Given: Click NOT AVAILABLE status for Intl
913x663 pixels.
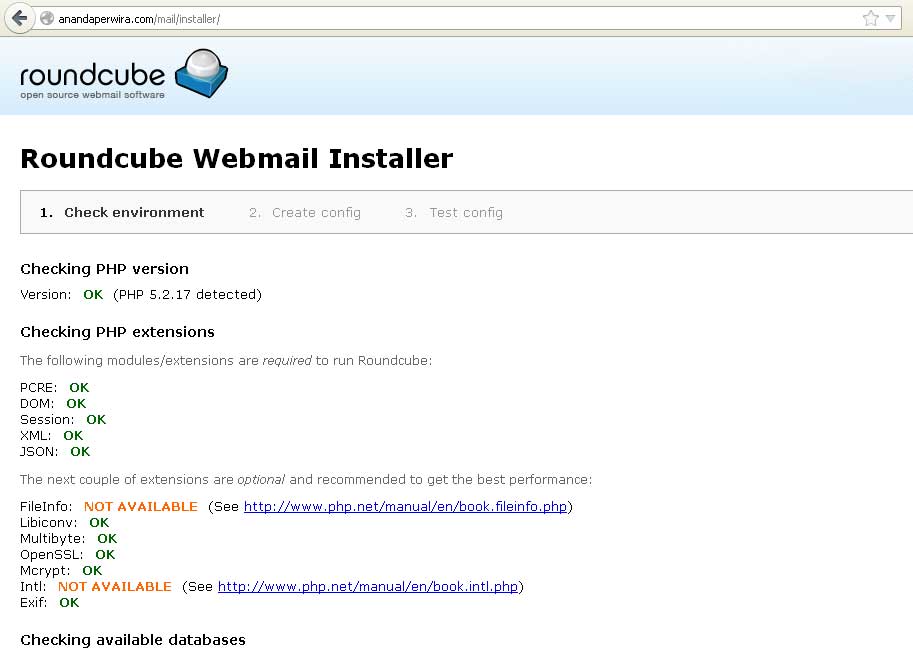Looking at the screenshot, I should click(115, 586).
